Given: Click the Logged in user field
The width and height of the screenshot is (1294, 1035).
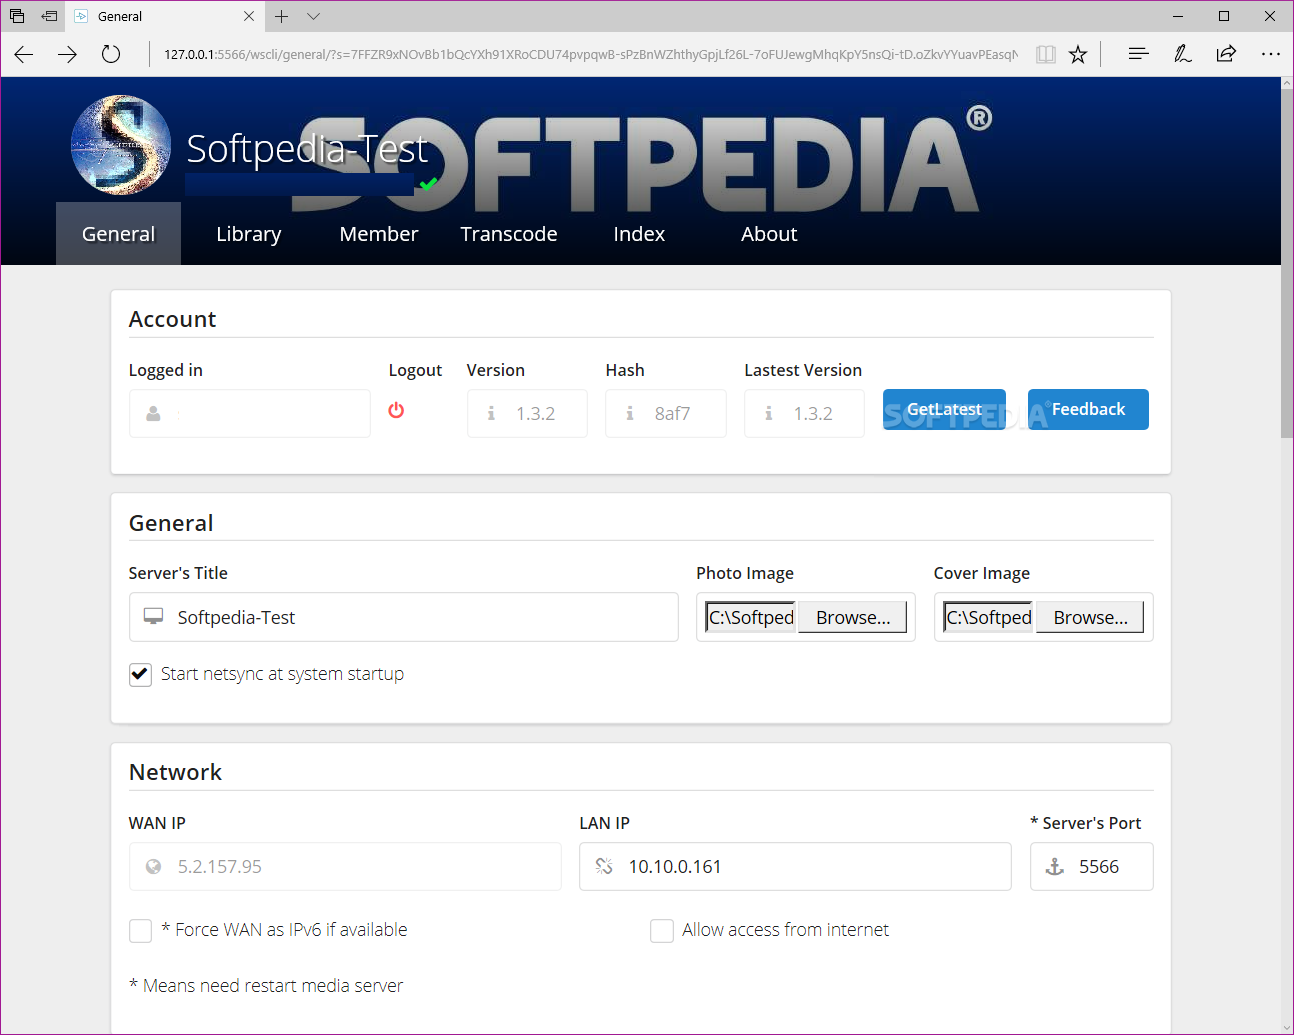Looking at the screenshot, I should click(250, 413).
